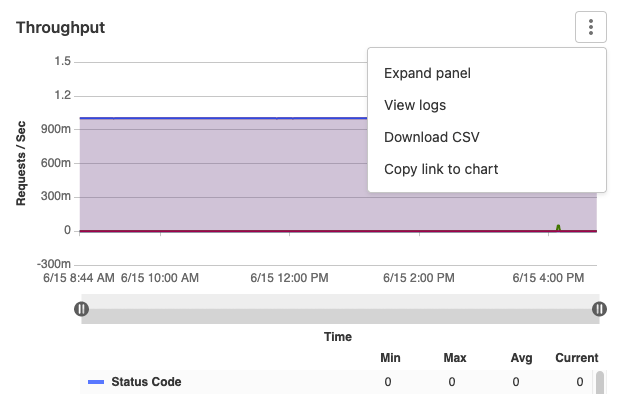
Task: Select Expand panel from the menu
Action: 427,73
